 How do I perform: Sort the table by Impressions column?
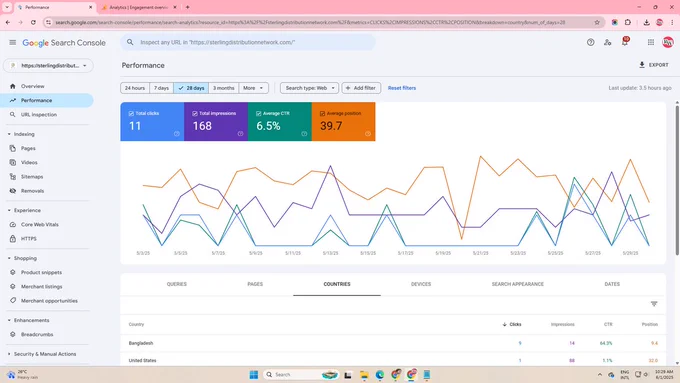(x=562, y=324)
